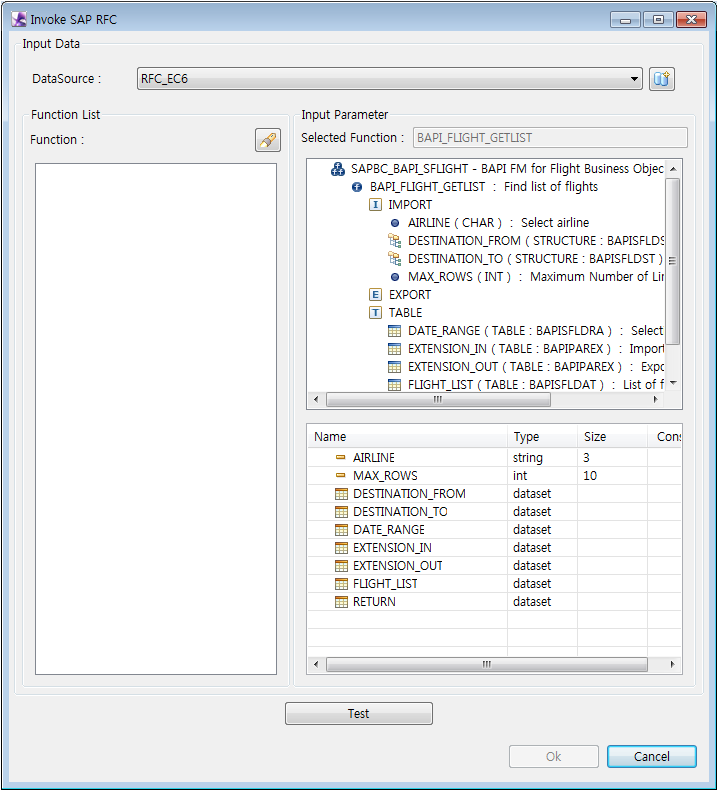Click the parameter grid's horizontal scrollbar
The height and width of the screenshot is (791, 718).
pos(487,665)
